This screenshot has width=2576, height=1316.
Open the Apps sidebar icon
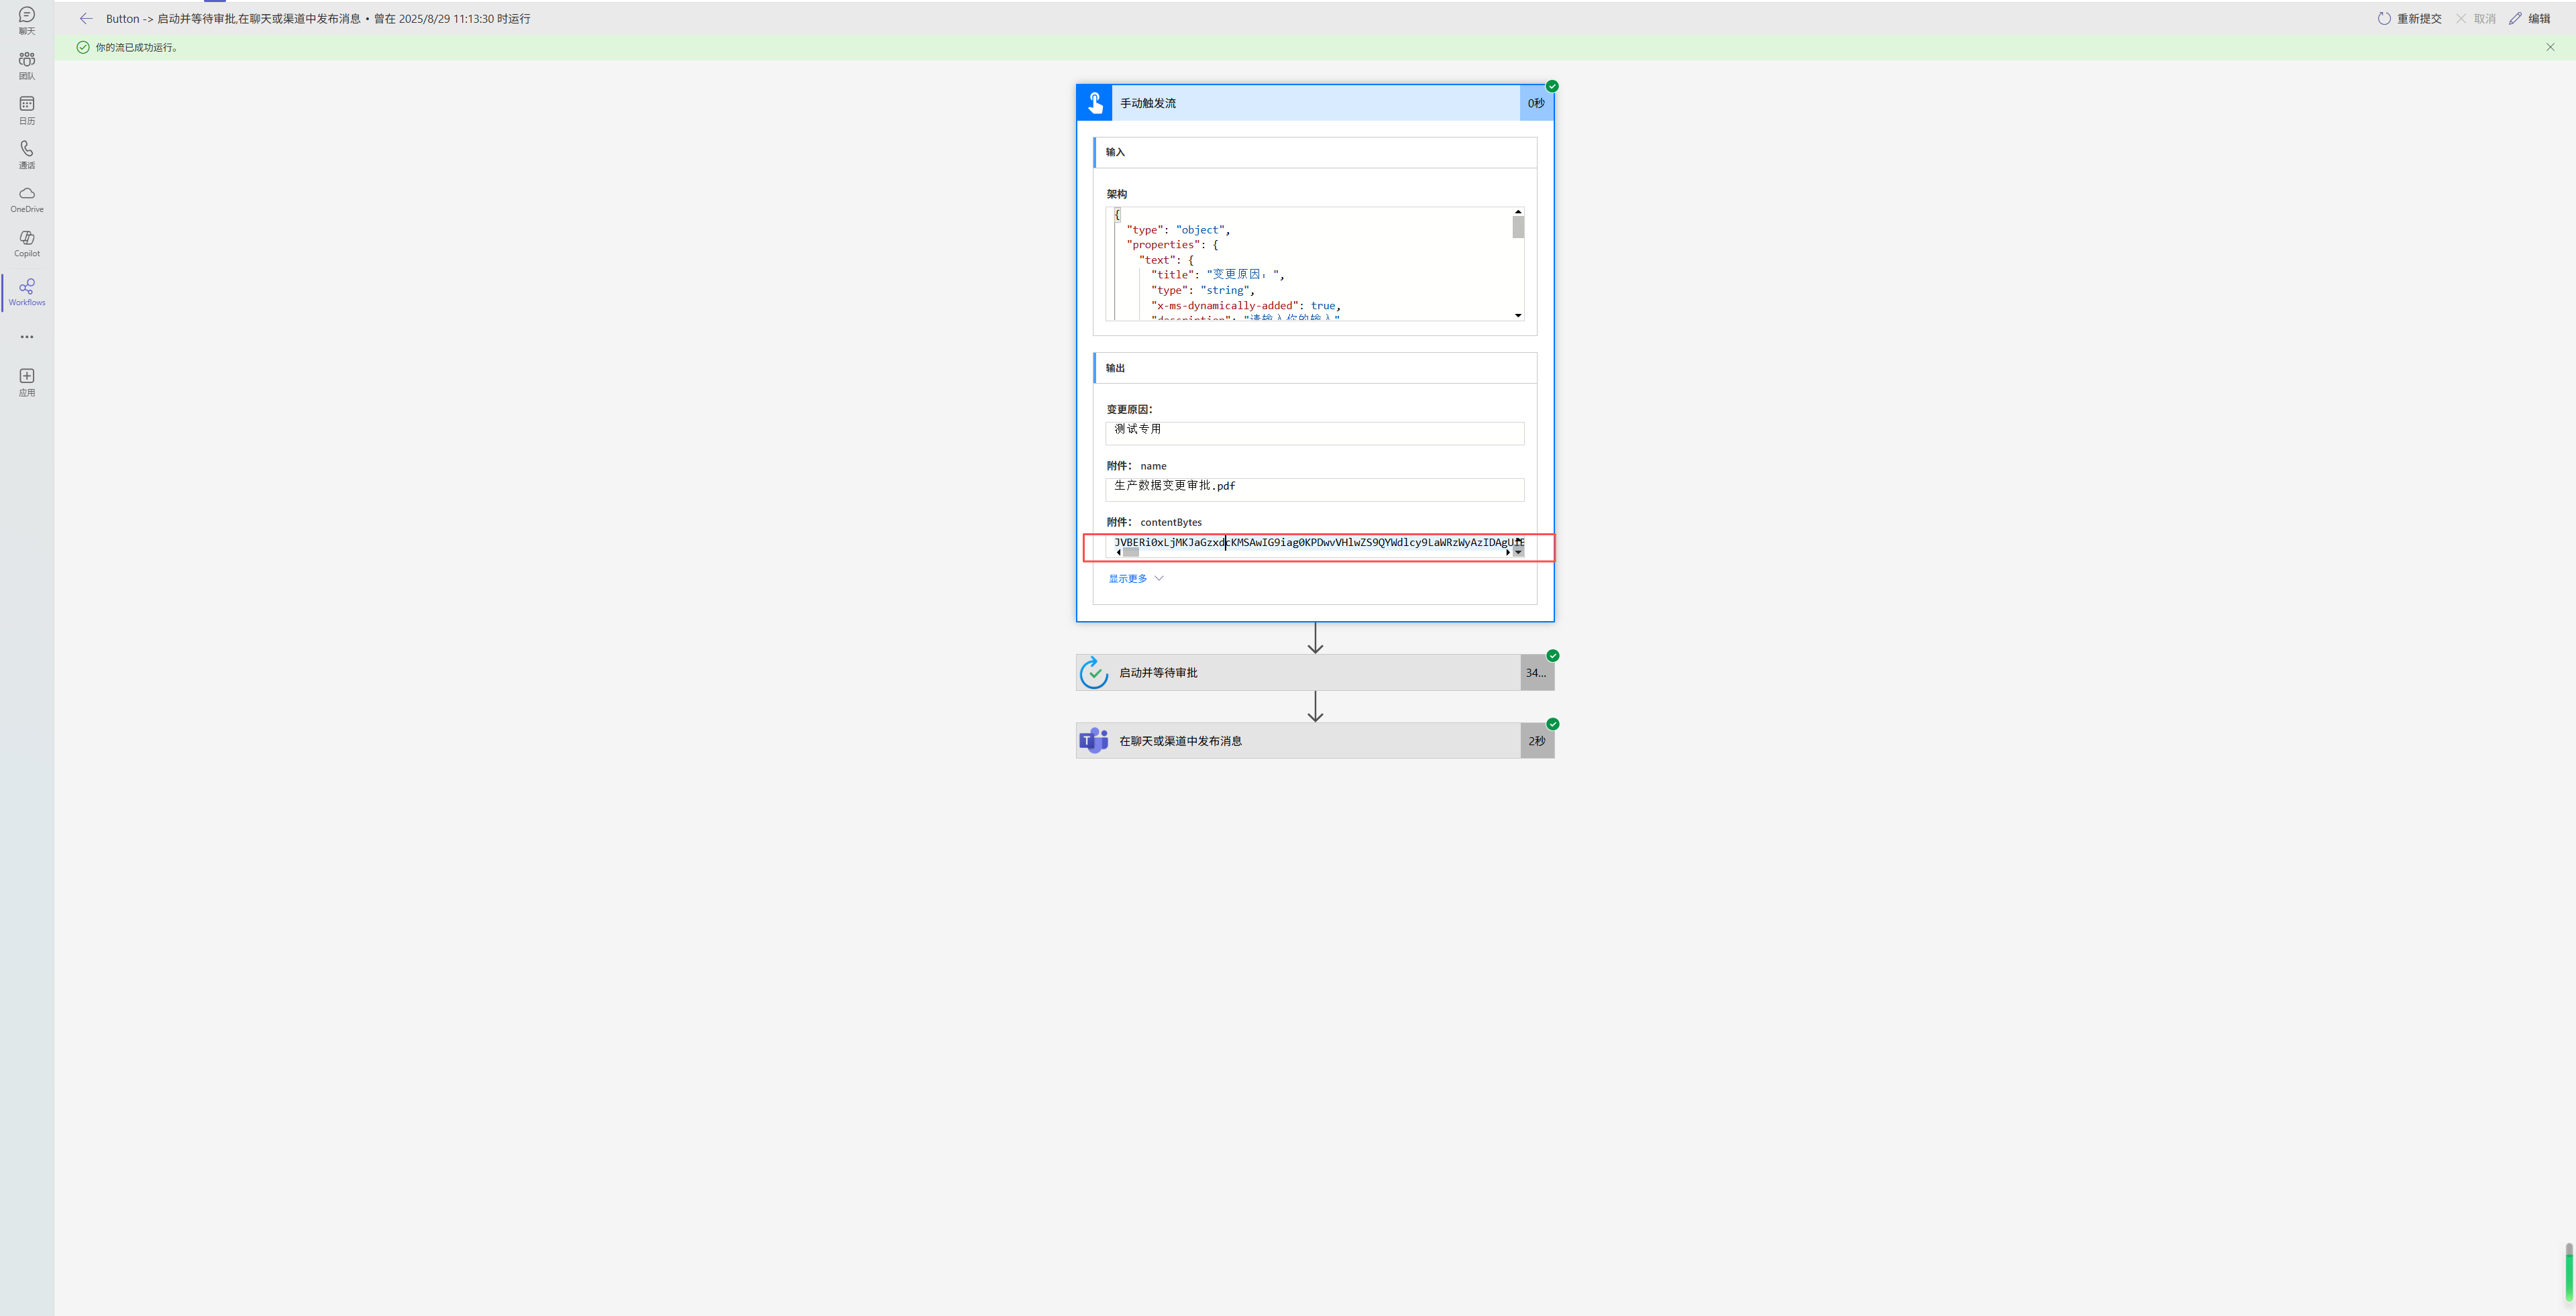(x=27, y=381)
